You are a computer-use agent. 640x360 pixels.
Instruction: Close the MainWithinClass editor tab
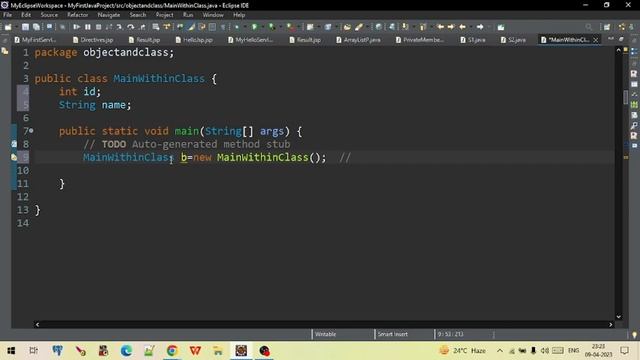point(596,40)
